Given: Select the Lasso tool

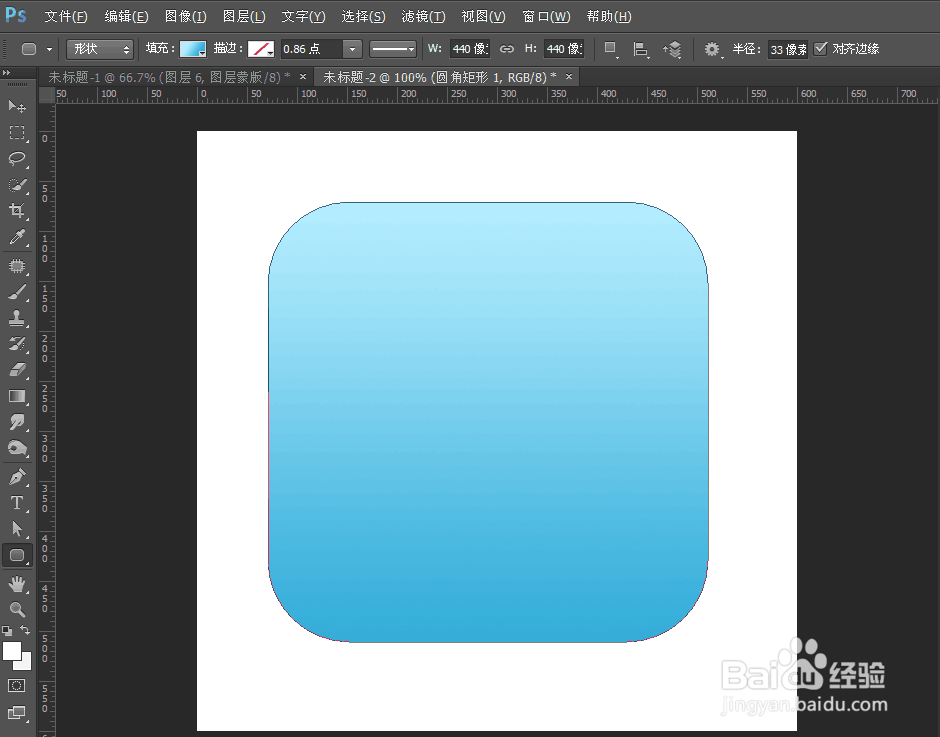Looking at the screenshot, I should point(17,158).
